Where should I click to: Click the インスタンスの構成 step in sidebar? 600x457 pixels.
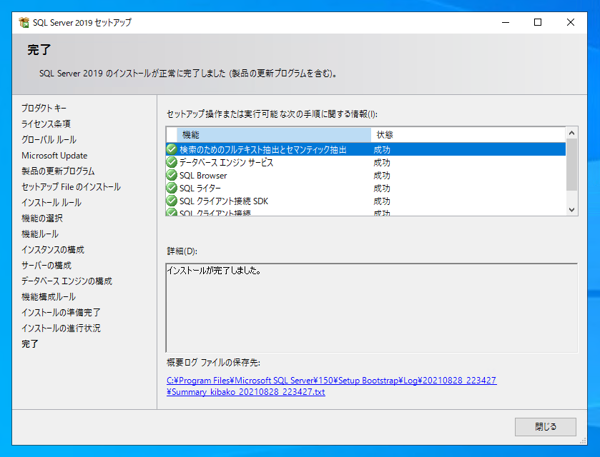pos(52,250)
